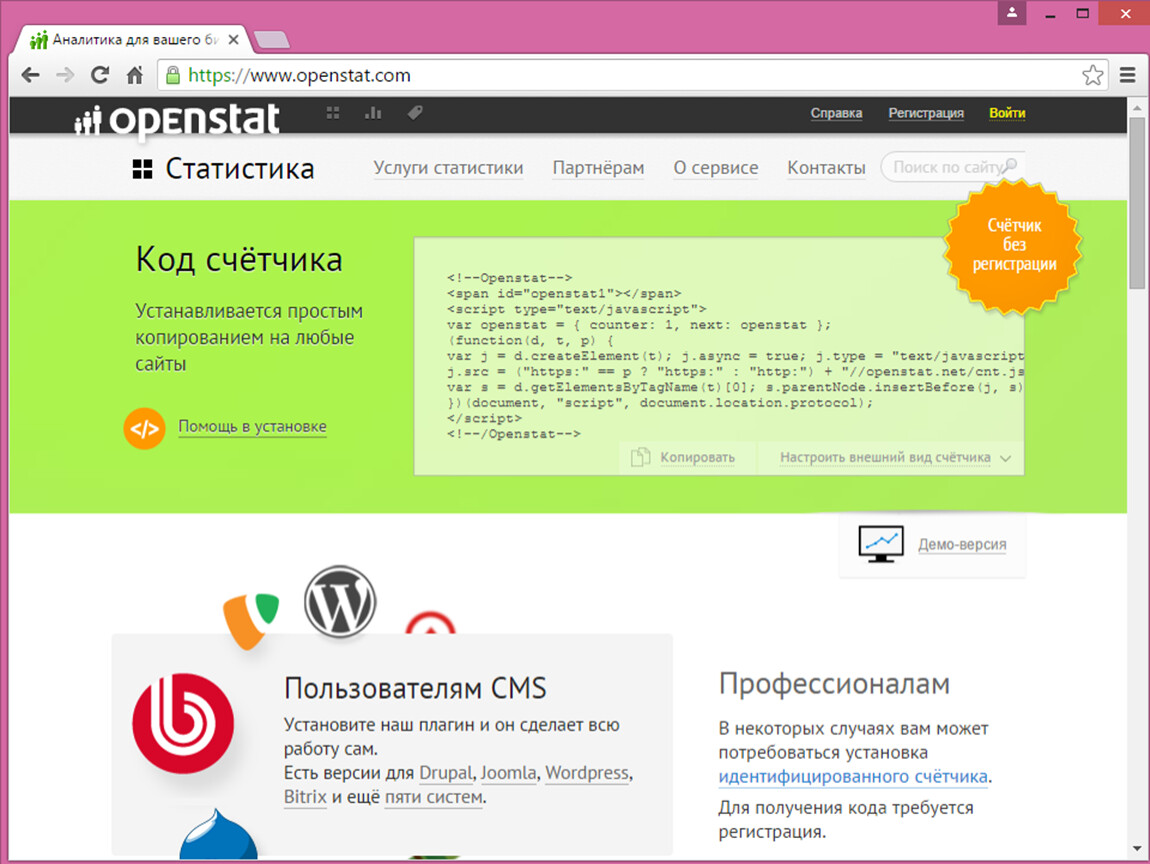
Task: Go back with the browser back arrow
Action: 30,75
